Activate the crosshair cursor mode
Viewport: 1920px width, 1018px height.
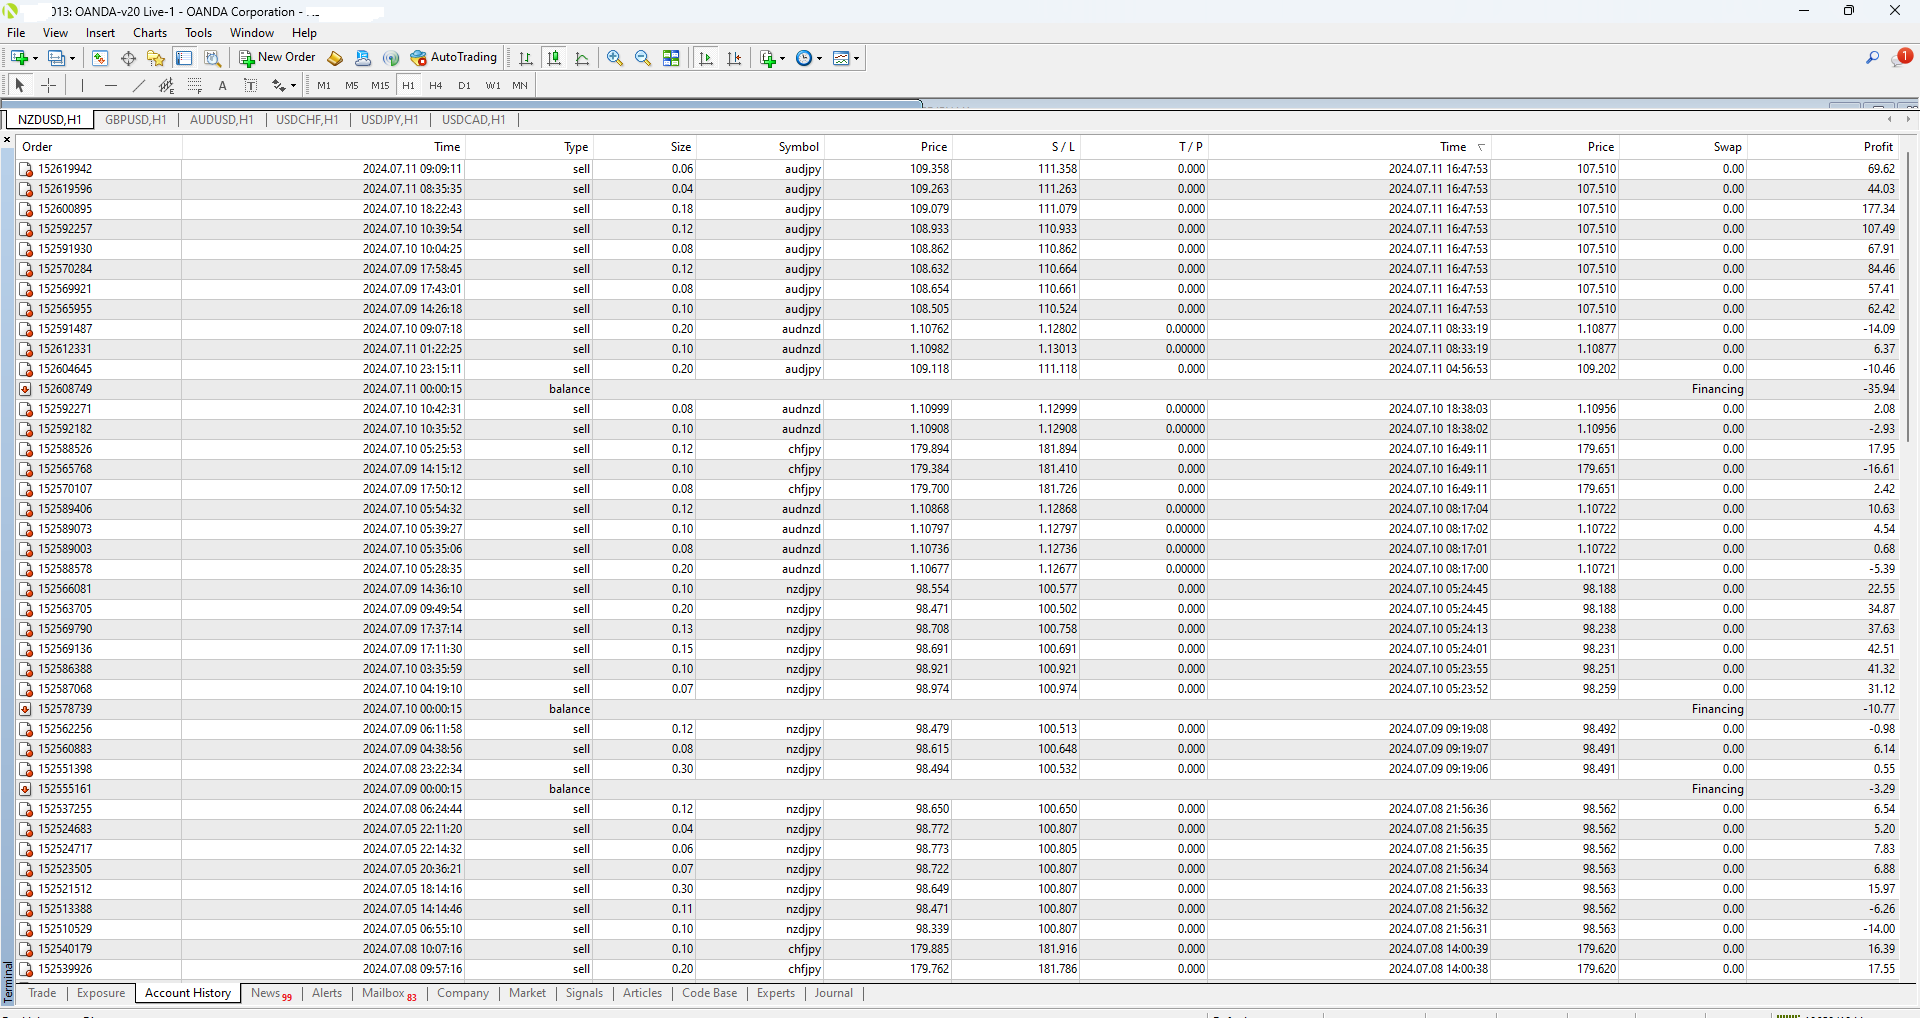48,85
